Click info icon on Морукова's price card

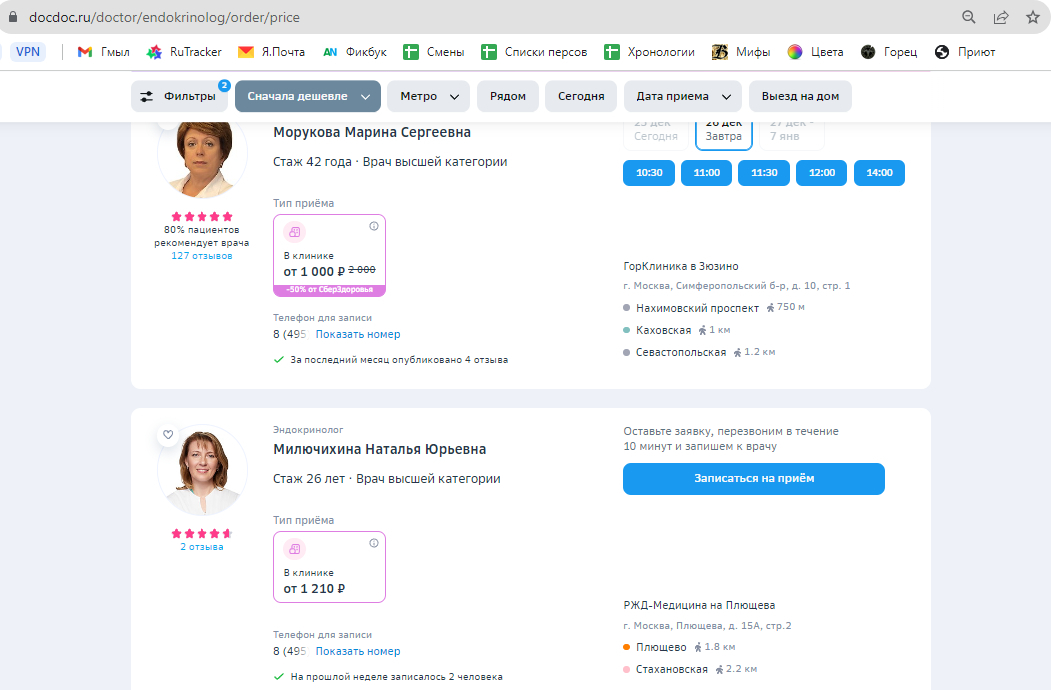(x=374, y=226)
